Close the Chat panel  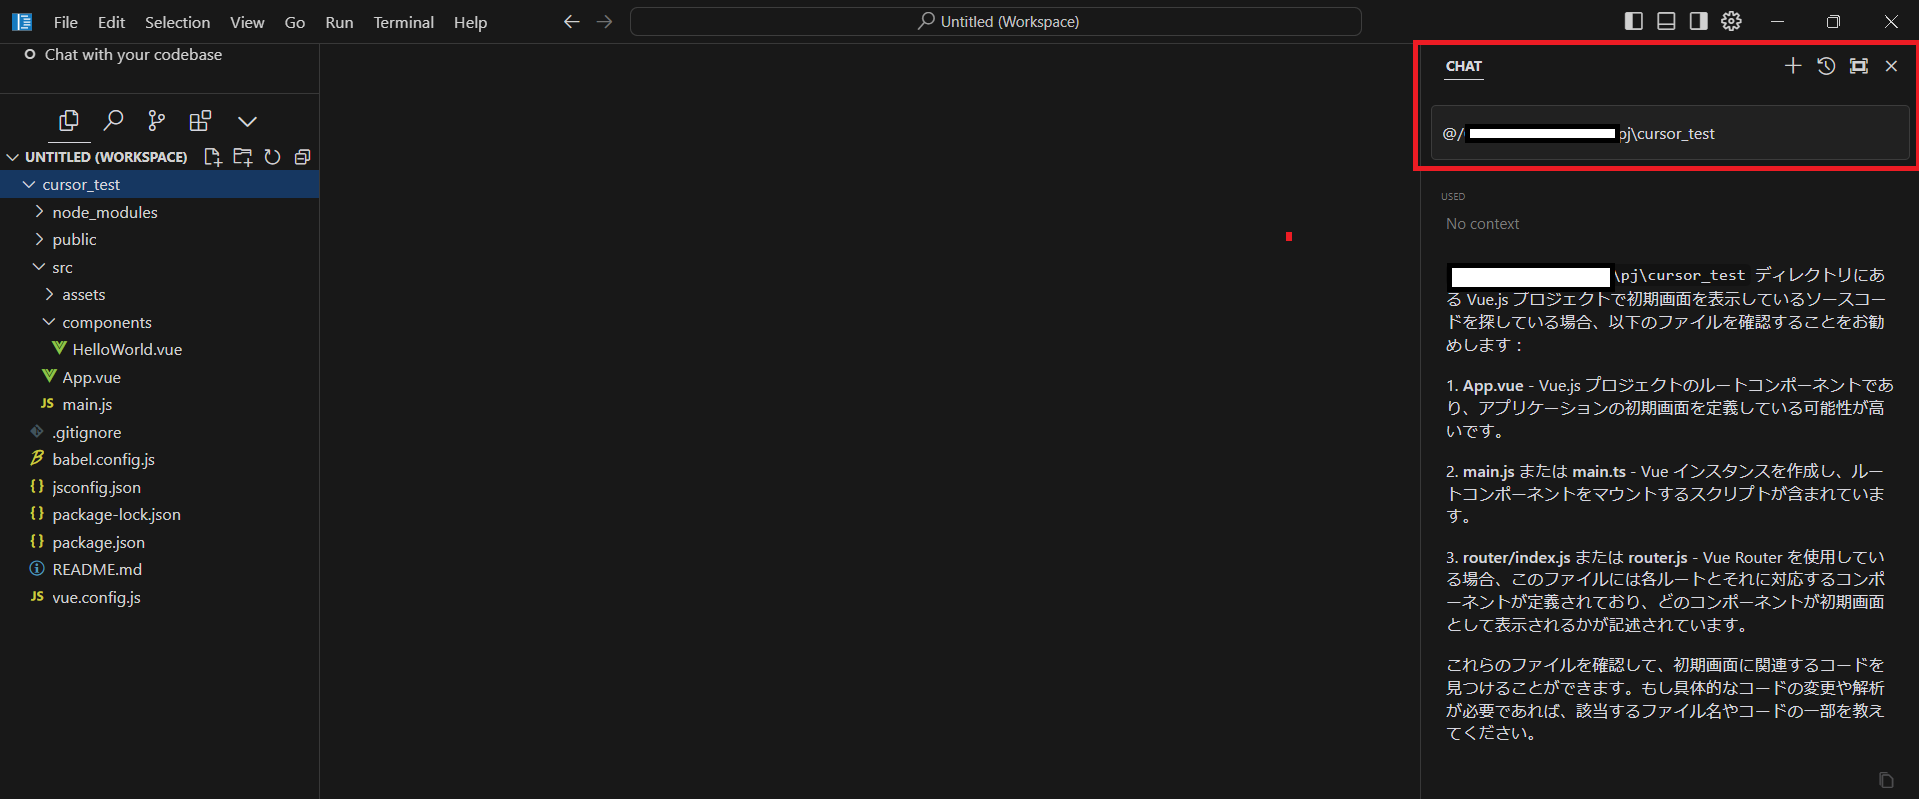pyautogui.click(x=1891, y=66)
